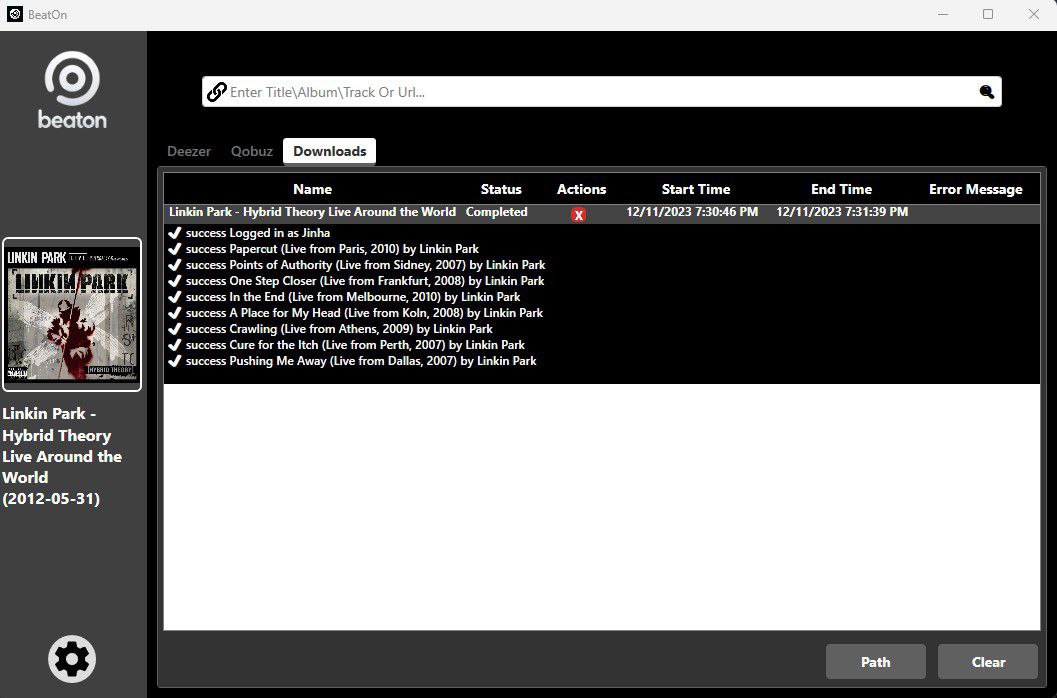The width and height of the screenshot is (1057, 698).
Task: Click 'Points of Authority (Live from Sidney, 2007)' entry
Action: click(365, 265)
